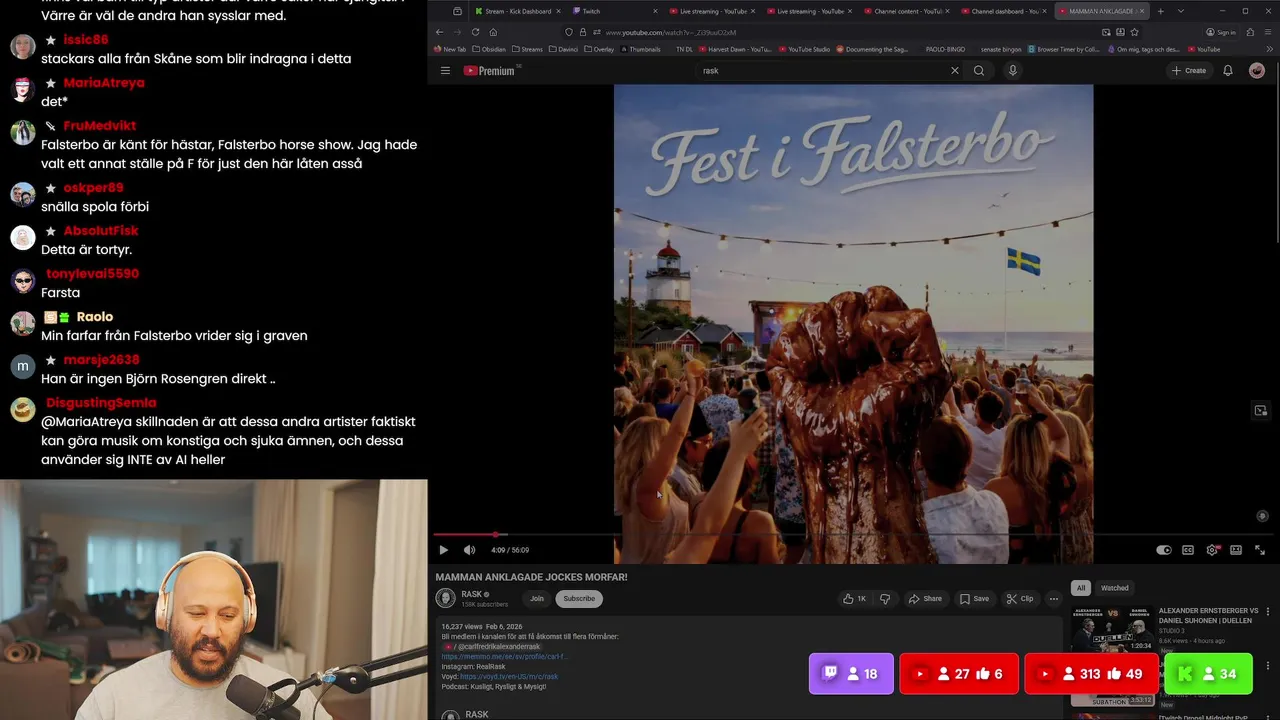Screen dimensions: 1280x720
Task: Switch to the Channel dashboard - YouTube tab
Action: (x=1003, y=11)
